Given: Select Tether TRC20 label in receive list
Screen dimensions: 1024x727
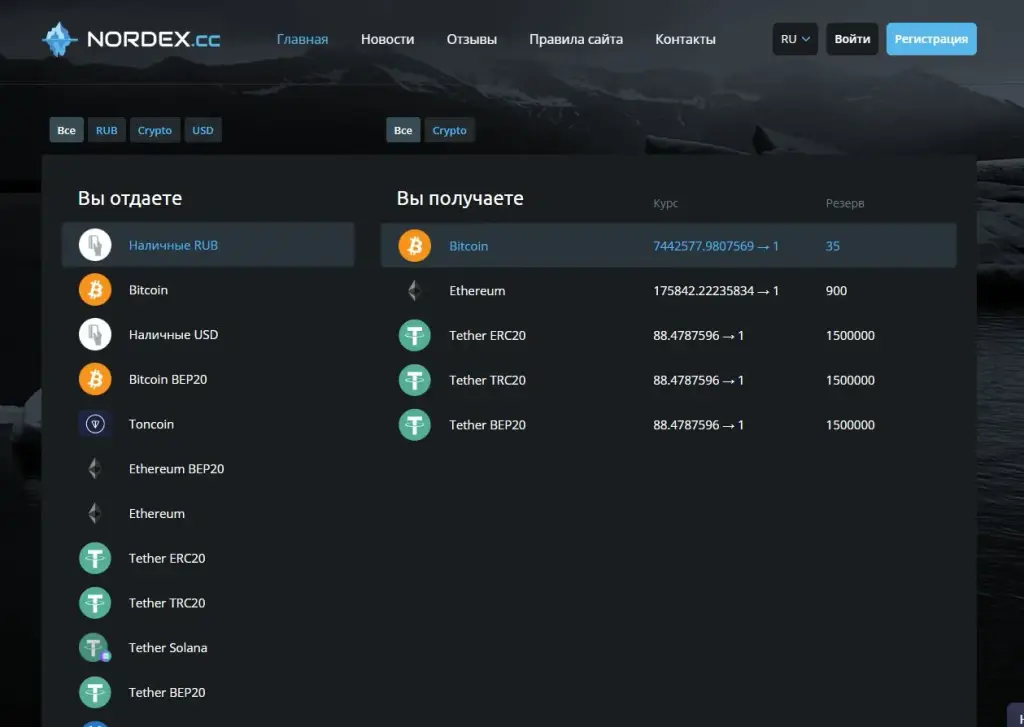Looking at the screenshot, I should [487, 380].
